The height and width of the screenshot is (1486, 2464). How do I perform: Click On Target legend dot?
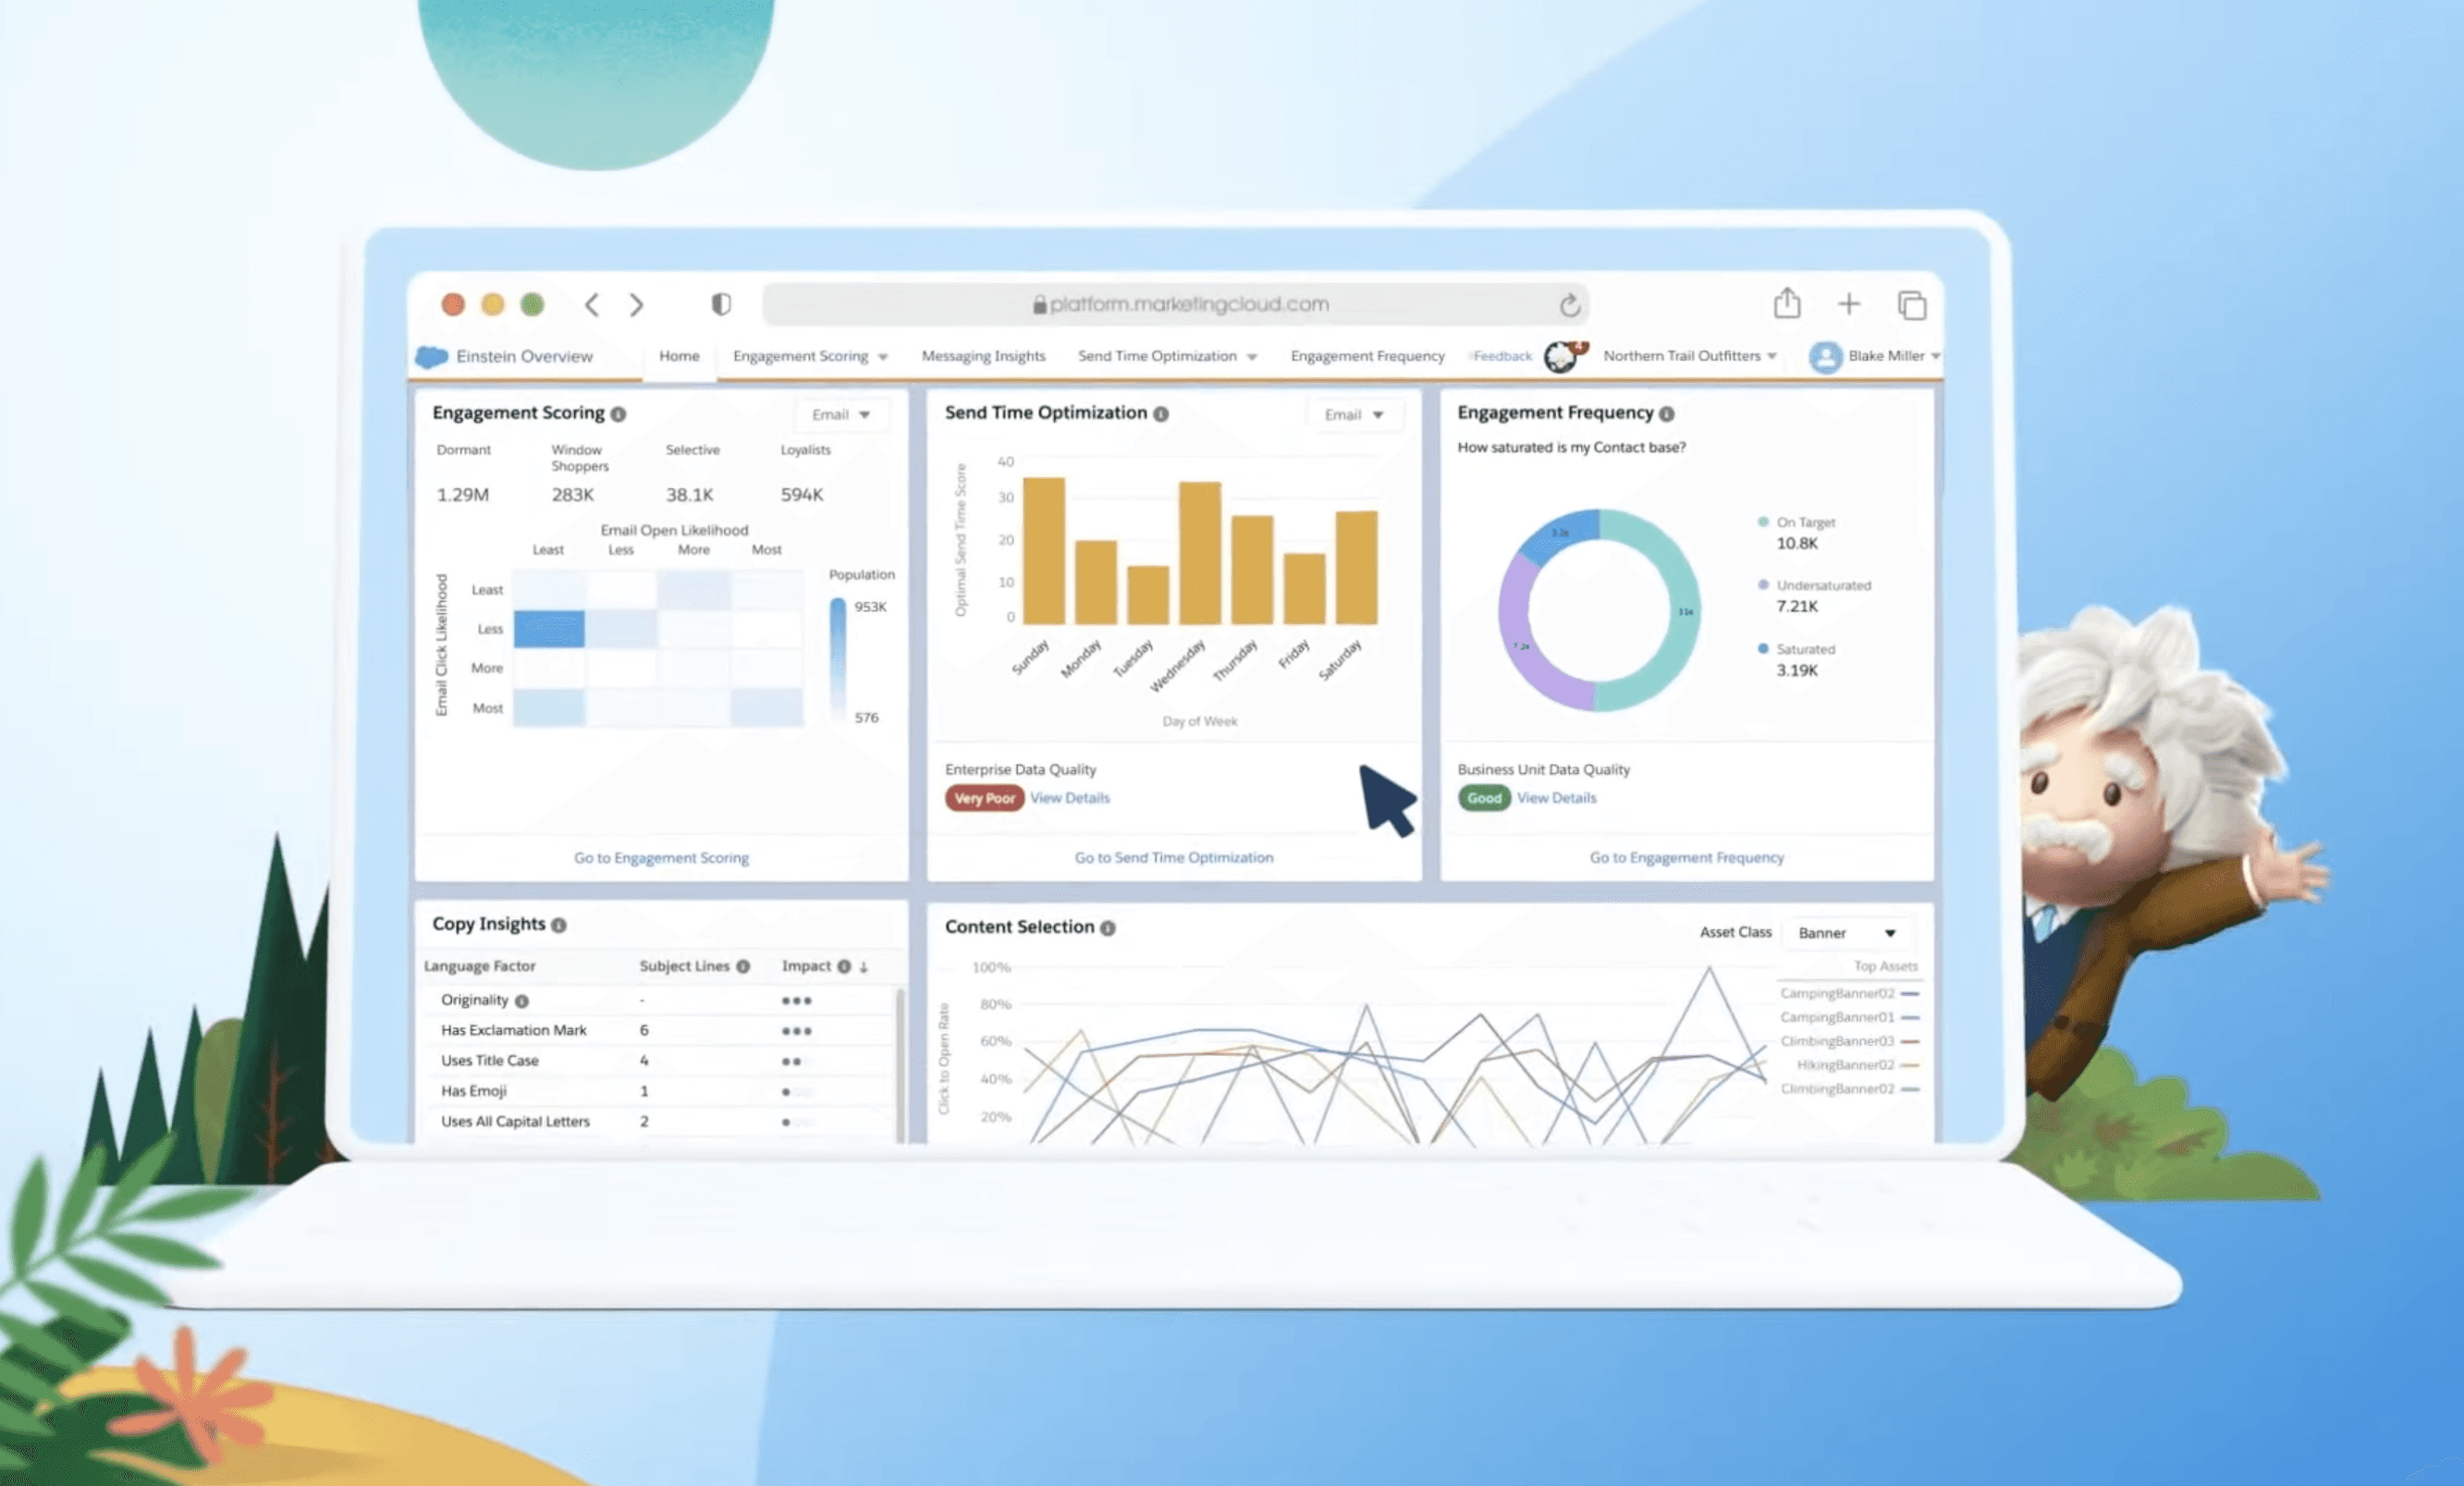(1763, 522)
